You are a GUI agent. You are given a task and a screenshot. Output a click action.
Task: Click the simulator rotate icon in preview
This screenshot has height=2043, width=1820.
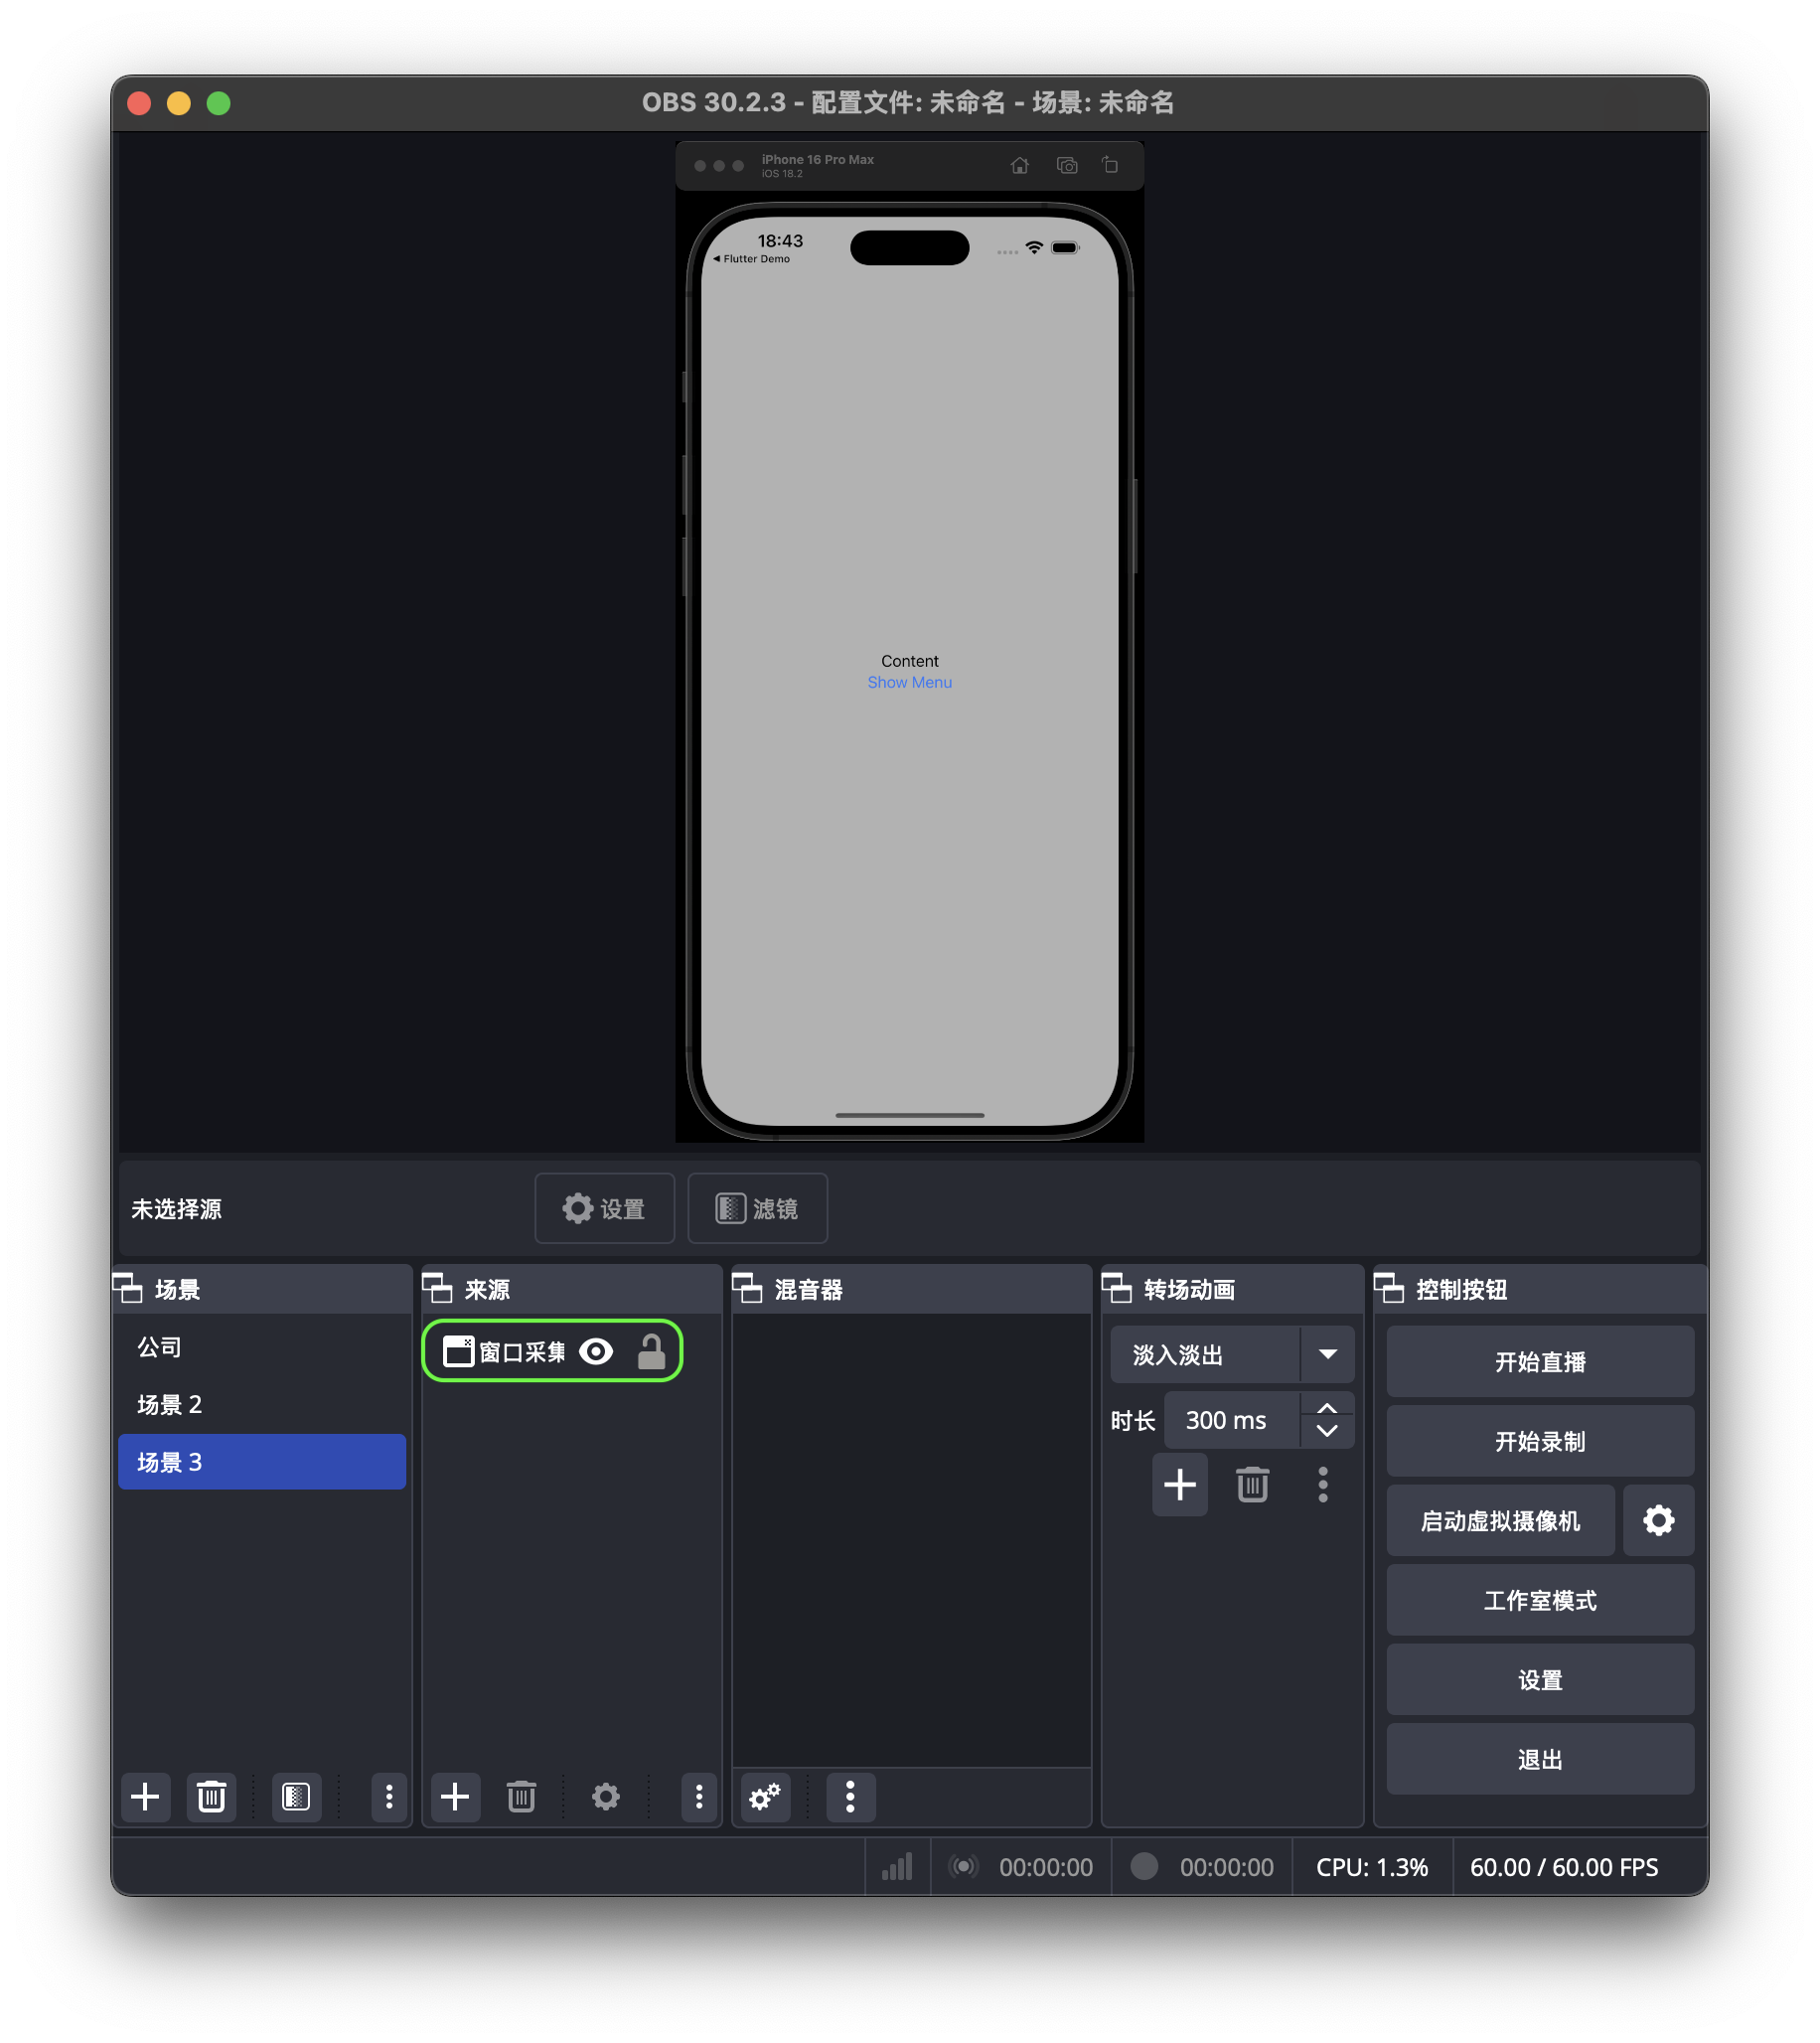1110,165
